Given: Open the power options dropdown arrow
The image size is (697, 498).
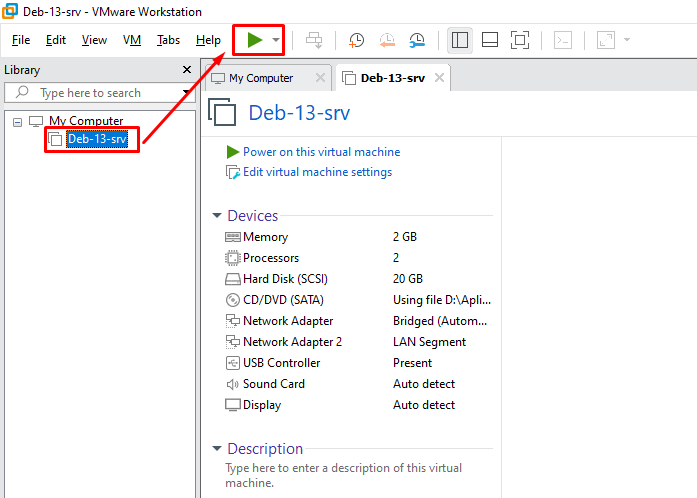Looking at the screenshot, I should point(276,40).
